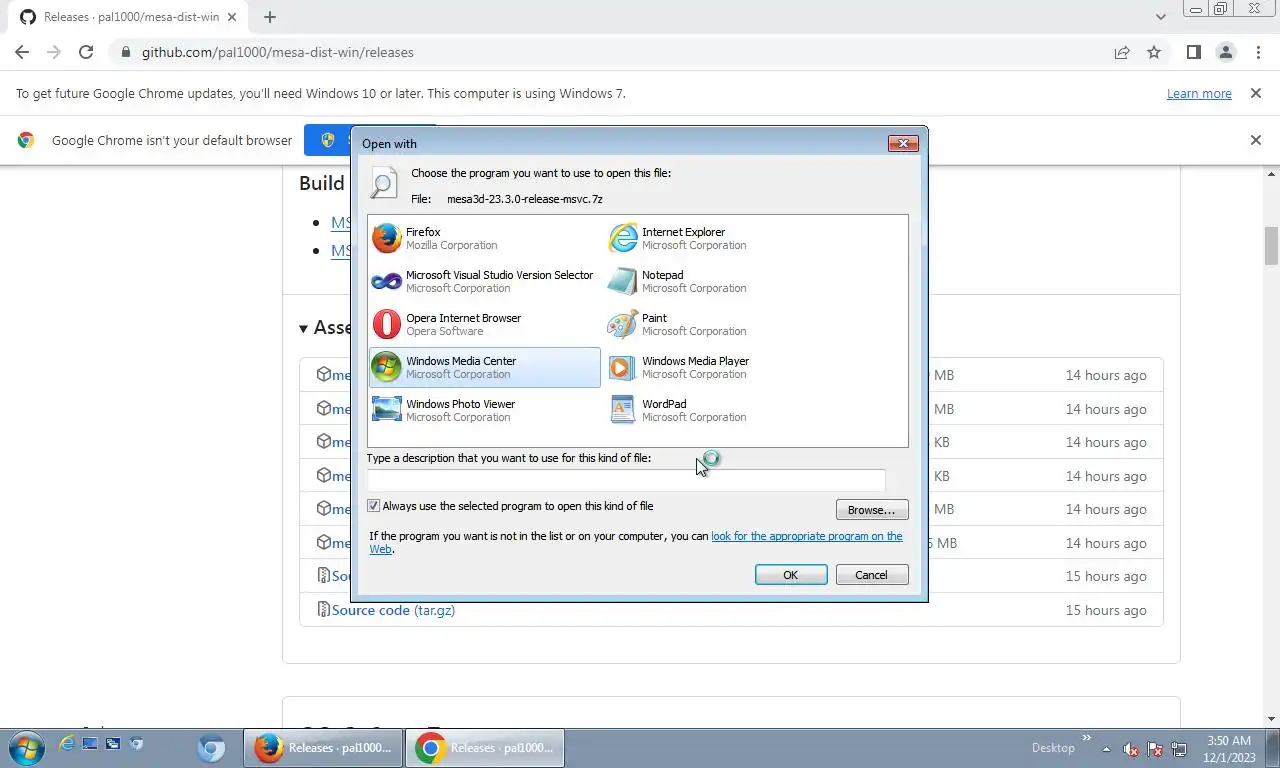
Task: Show hidden tray icons arrow
Action: 1106,749
